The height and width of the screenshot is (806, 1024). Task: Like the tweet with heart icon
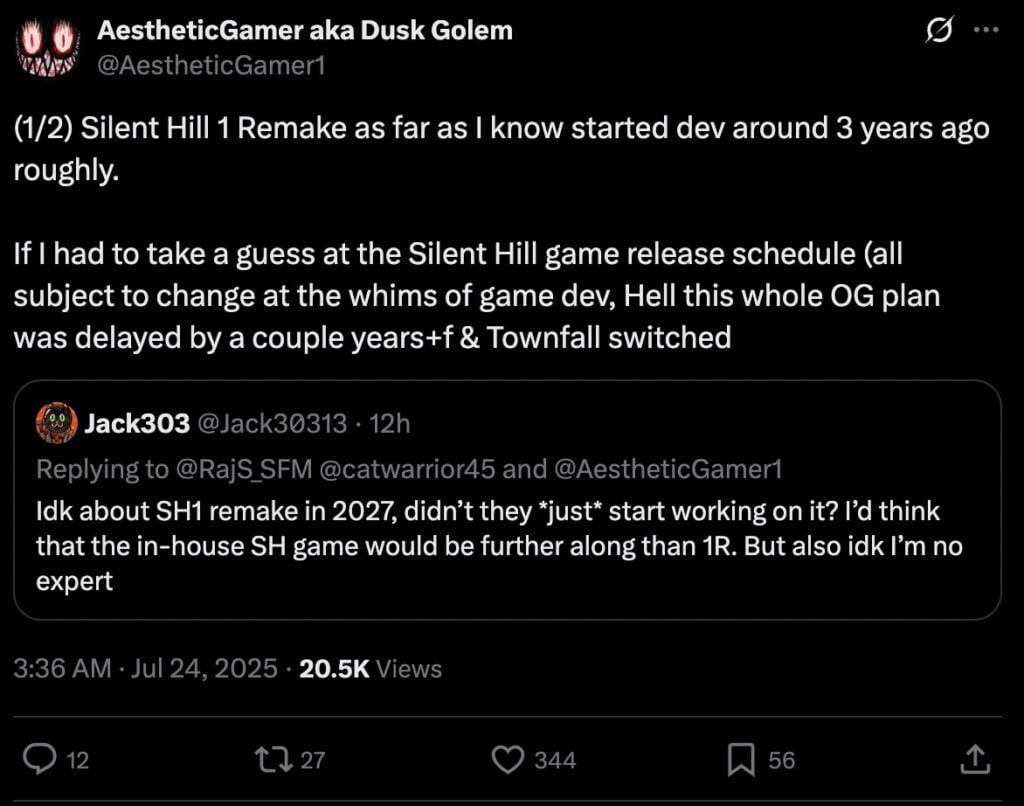click(x=507, y=760)
